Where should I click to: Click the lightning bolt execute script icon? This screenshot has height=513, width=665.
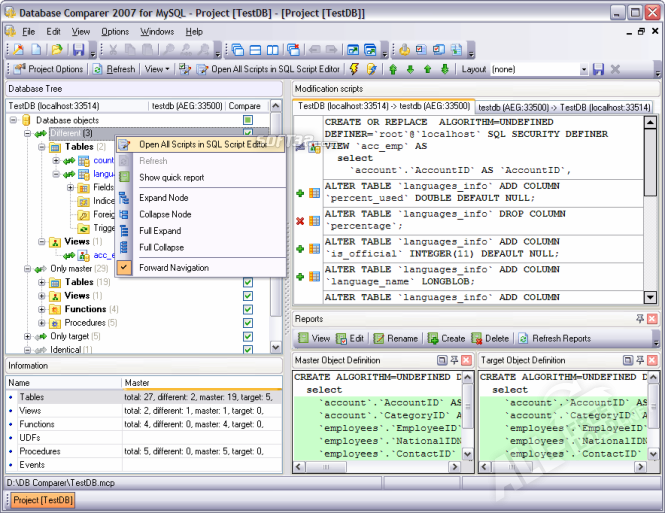coord(354,69)
